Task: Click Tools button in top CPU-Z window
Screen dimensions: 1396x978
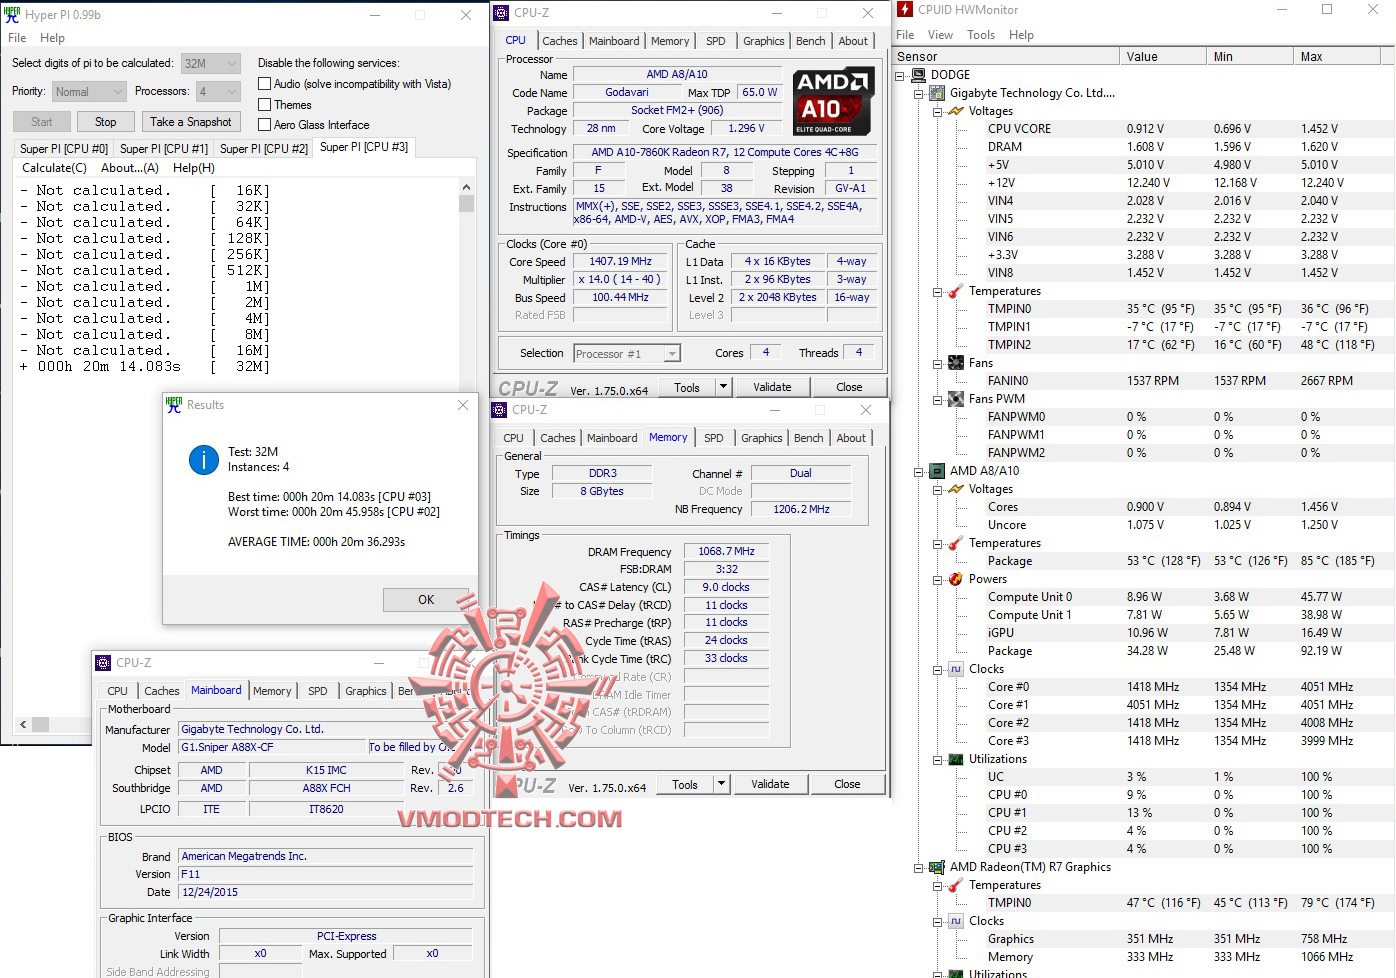Action: pyautogui.click(x=687, y=387)
